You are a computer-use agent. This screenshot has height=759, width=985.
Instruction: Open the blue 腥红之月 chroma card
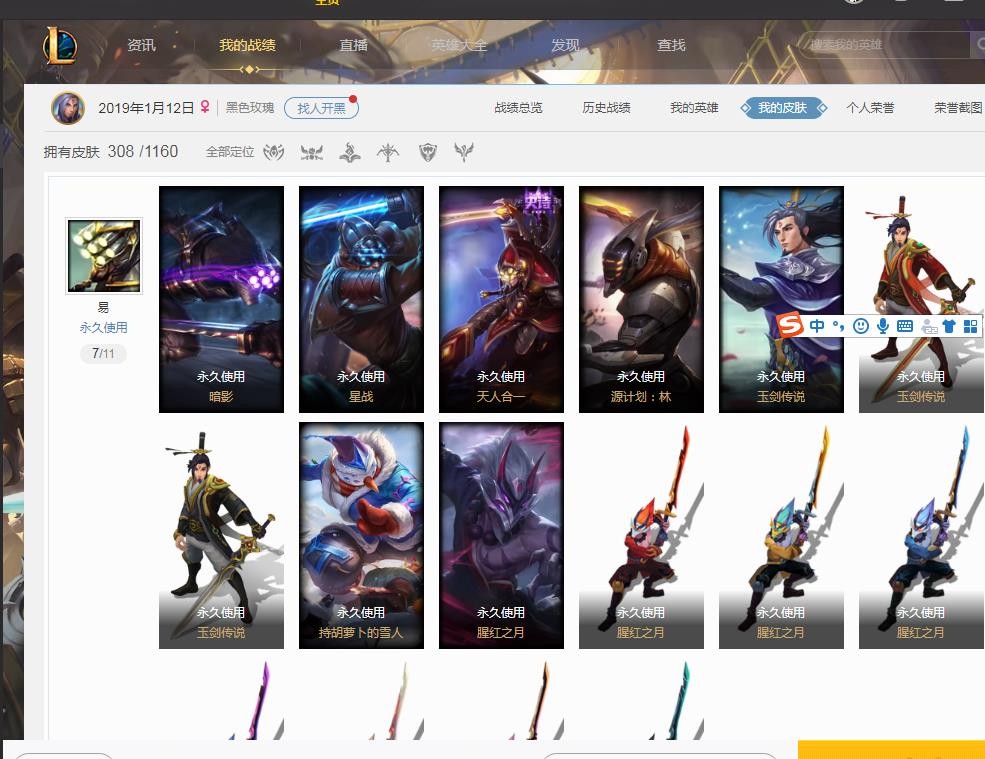click(x=921, y=535)
